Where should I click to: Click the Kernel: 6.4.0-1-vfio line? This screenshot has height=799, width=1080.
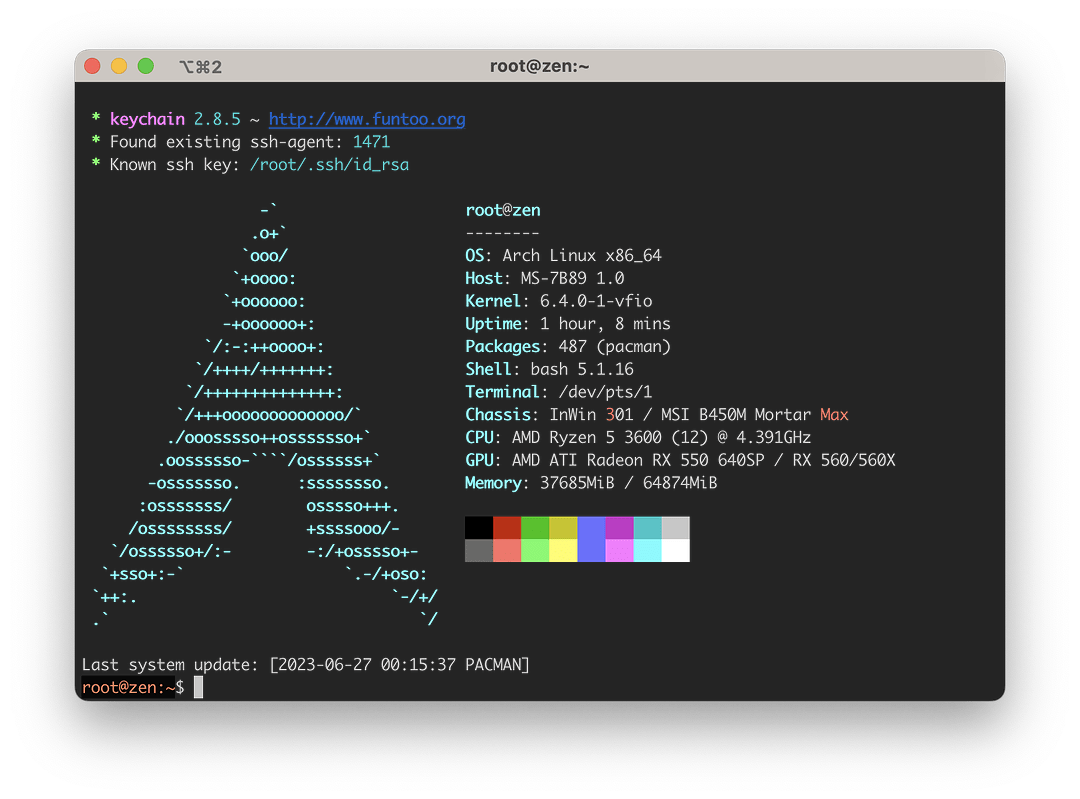[x=559, y=301]
